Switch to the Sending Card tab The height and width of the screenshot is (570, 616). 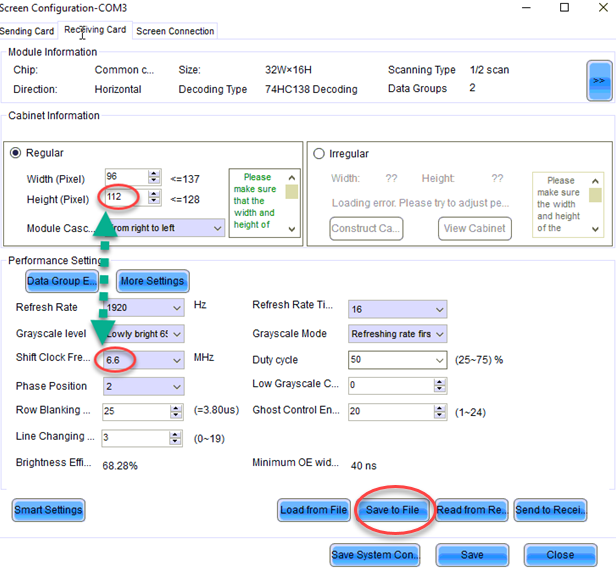click(x=27, y=31)
